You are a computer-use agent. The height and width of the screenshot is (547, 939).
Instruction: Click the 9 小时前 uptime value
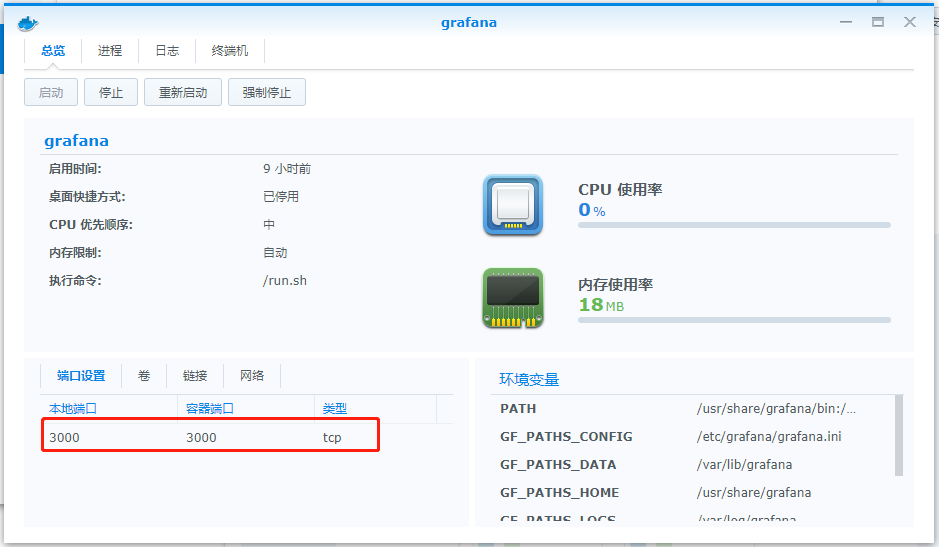coord(287,169)
